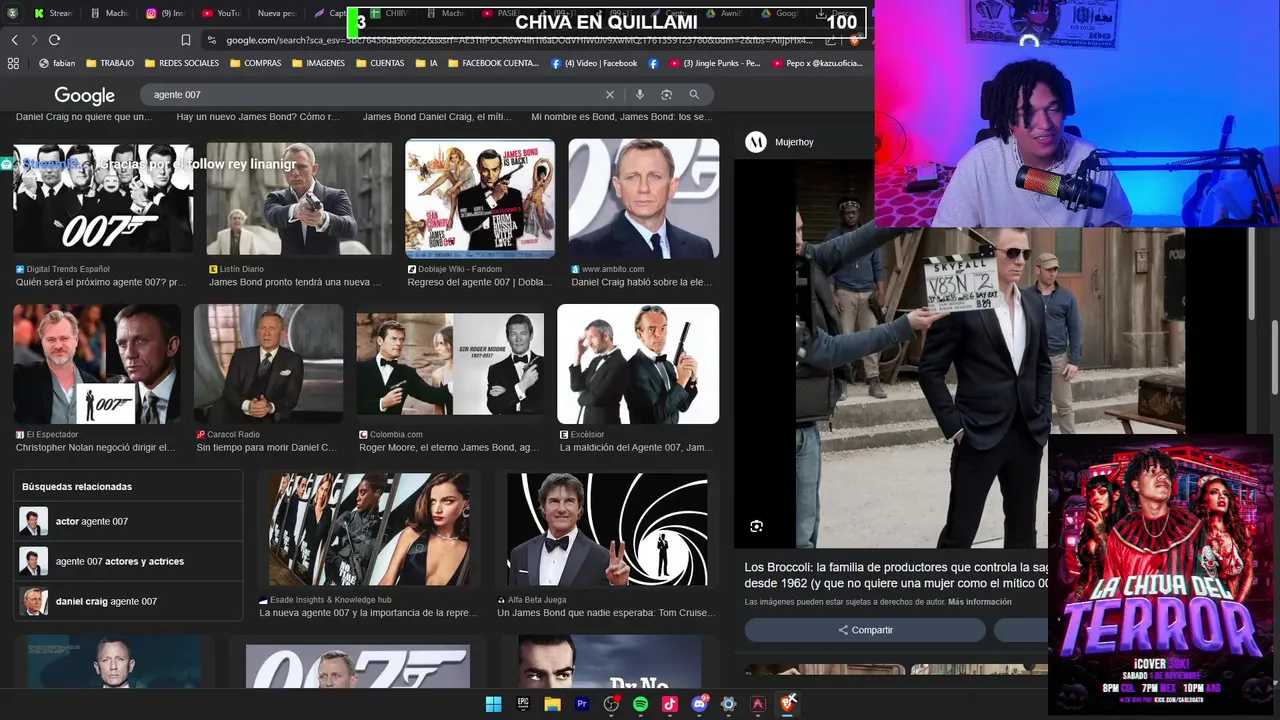This screenshot has height=720, width=1280.
Task: Open OBS Studio from taskbar
Action: [611, 704]
